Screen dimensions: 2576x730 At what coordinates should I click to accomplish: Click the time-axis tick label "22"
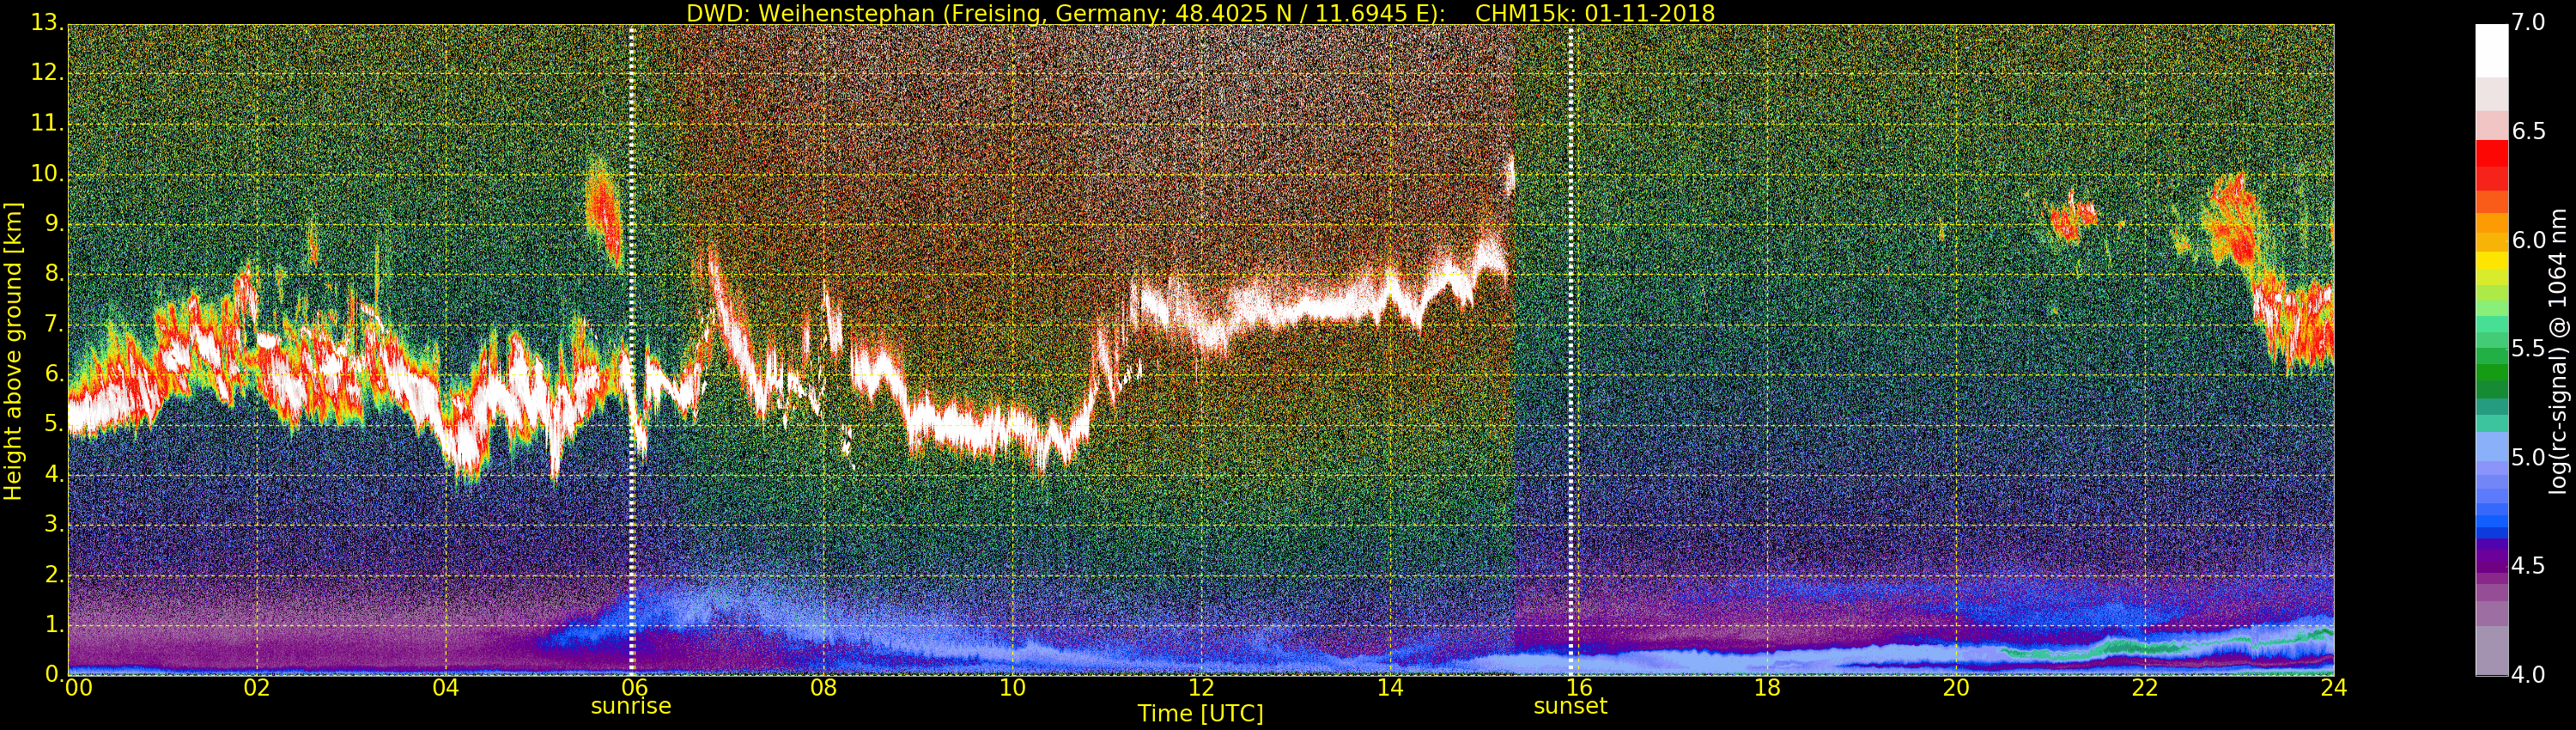pyautogui.click(x=2145, y=687)
